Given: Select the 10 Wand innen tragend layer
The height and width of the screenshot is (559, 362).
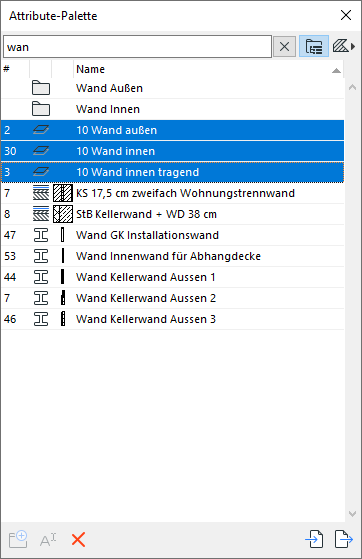Looking at the screenshot, I should tap(173, 172).
